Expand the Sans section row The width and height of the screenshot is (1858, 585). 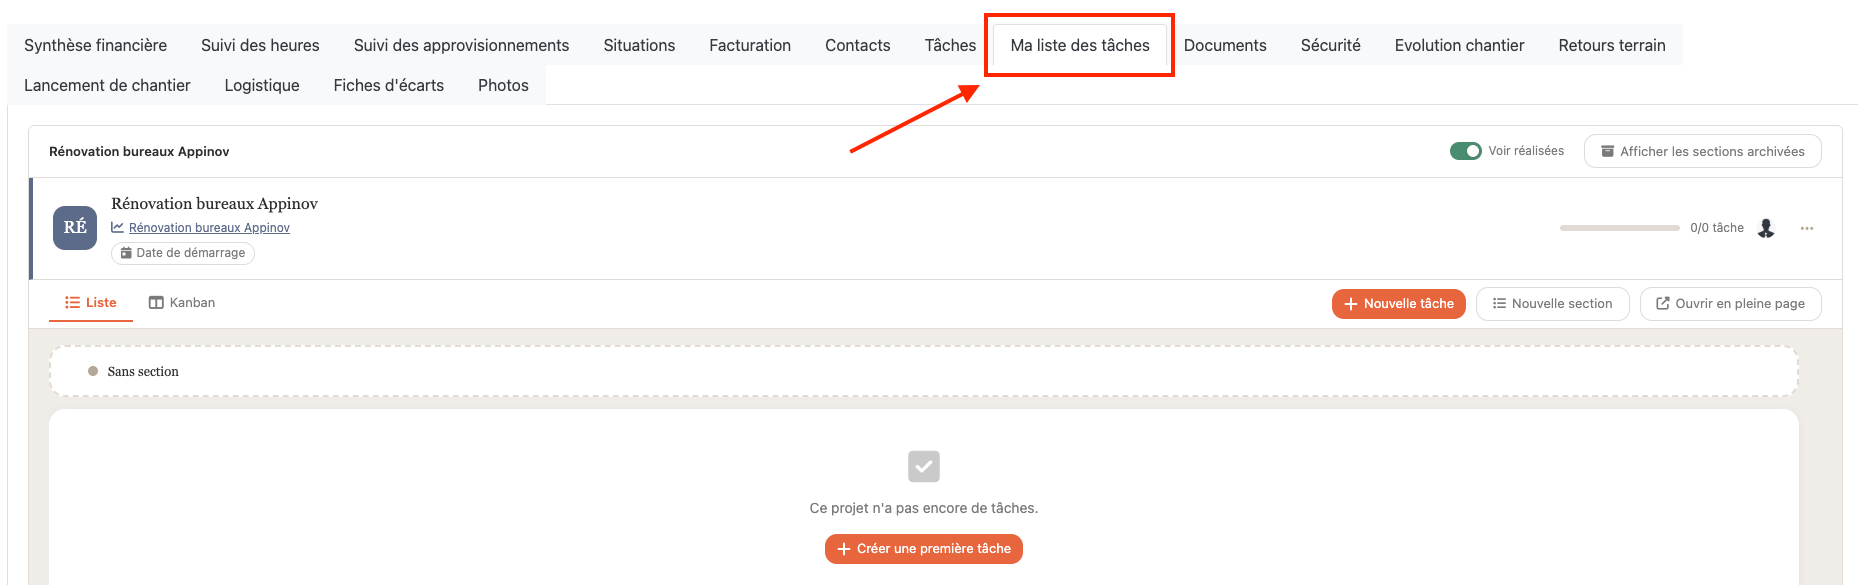click(924, 371)
